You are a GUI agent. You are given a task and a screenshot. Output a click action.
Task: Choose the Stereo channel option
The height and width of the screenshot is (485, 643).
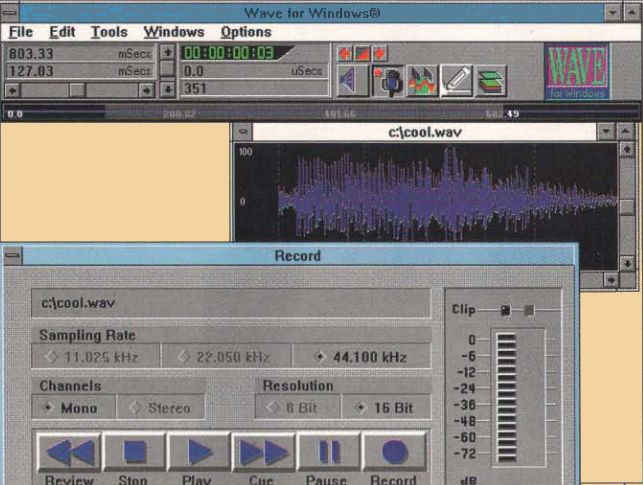point(161,408)
